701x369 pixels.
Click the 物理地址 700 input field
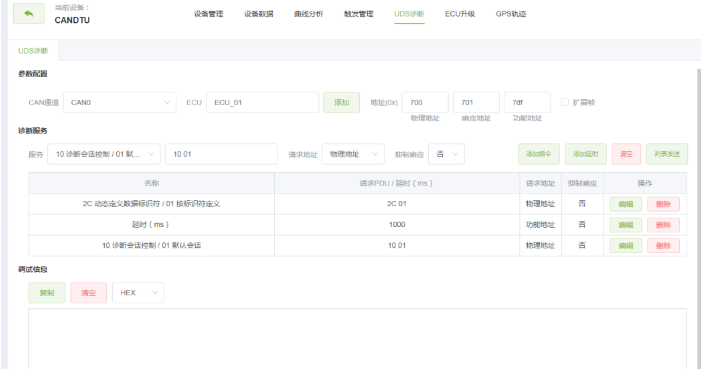[425, 102]
